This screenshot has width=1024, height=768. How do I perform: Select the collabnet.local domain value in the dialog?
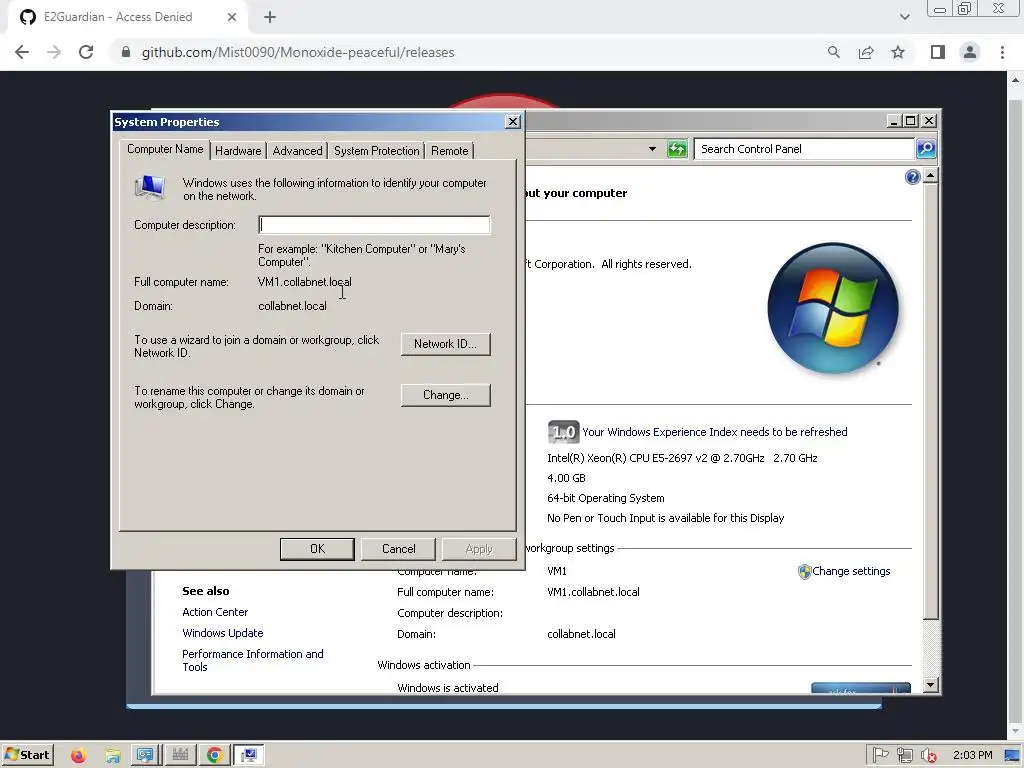[292, 306]
